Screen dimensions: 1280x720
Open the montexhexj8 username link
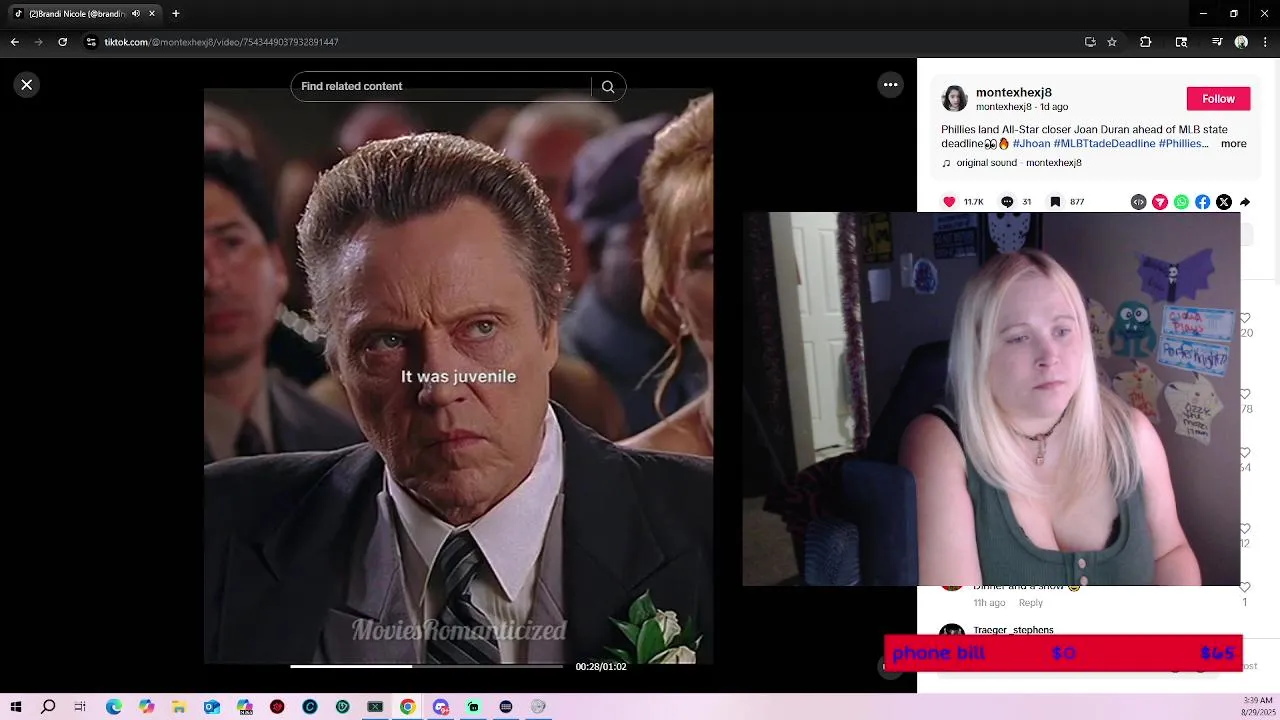pos(1014,92)
